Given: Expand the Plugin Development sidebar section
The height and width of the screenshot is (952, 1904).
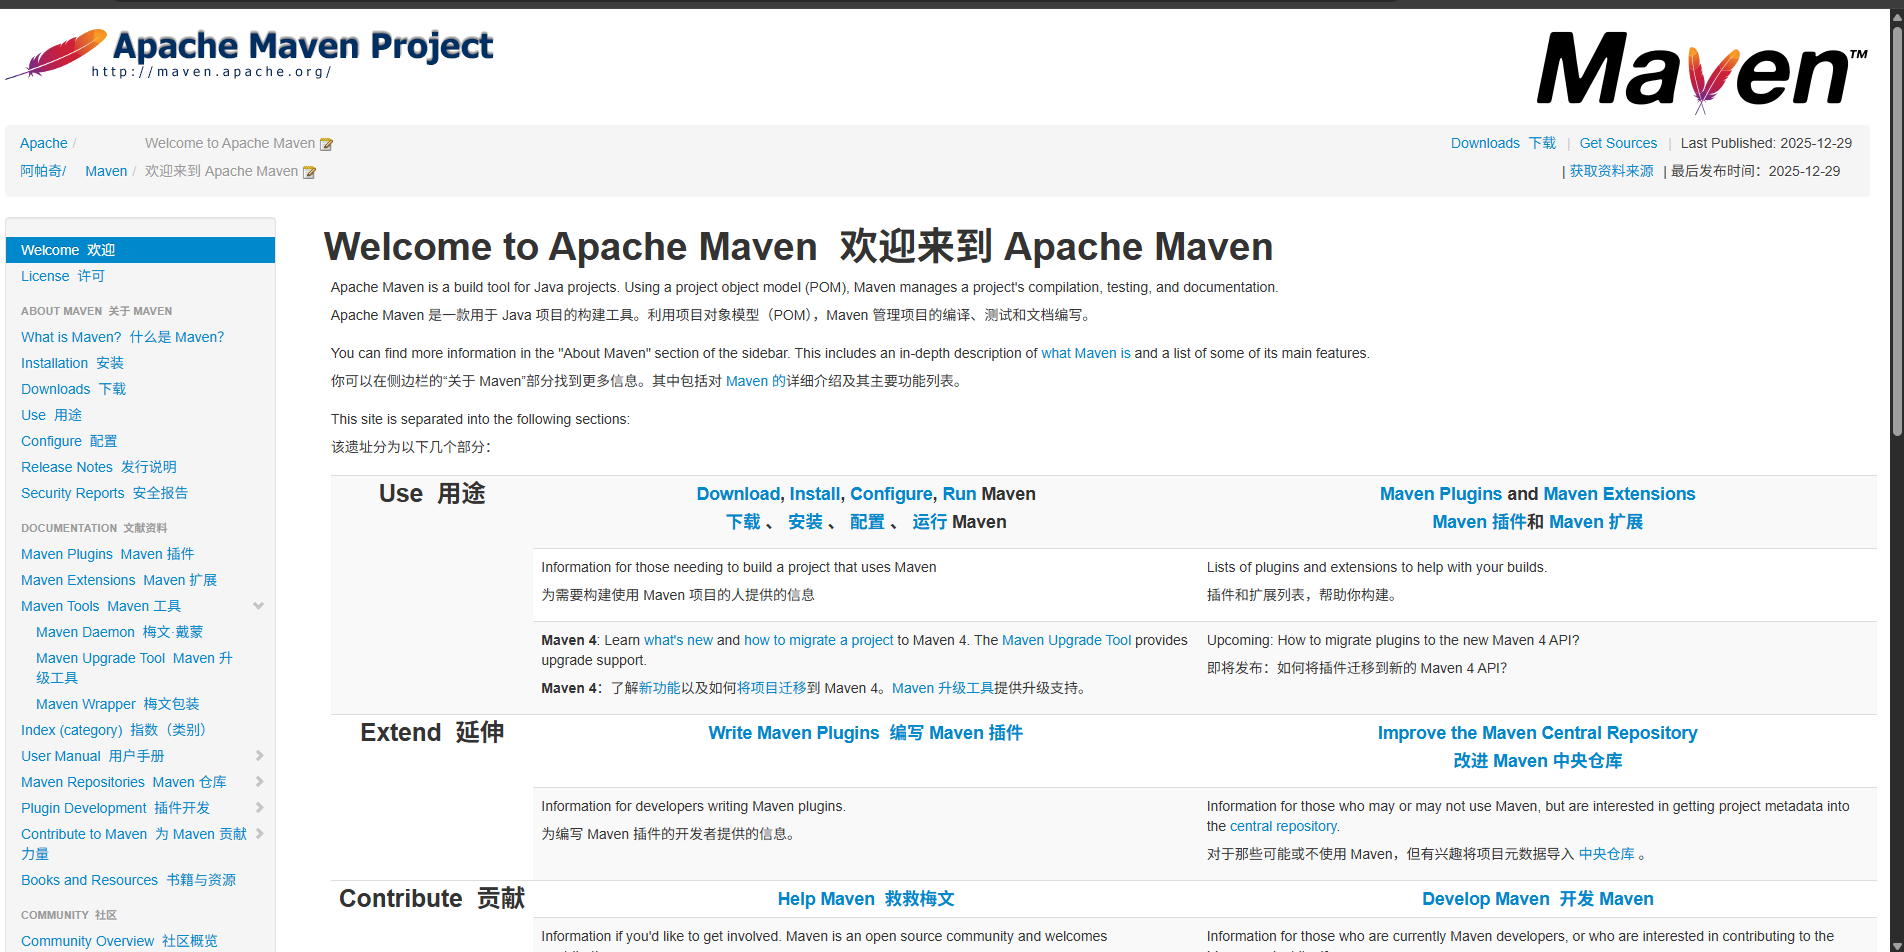Looking at the screenshot, I should [x=259, y=808].
